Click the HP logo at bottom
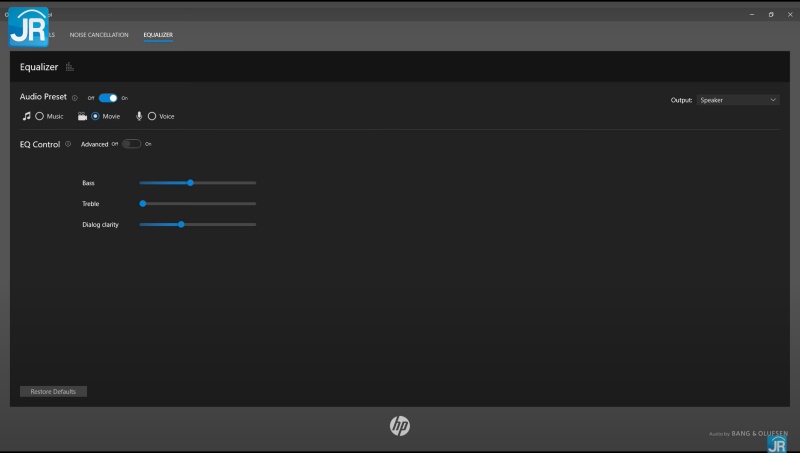Screen dimensions: 800x453 (400, 426)
